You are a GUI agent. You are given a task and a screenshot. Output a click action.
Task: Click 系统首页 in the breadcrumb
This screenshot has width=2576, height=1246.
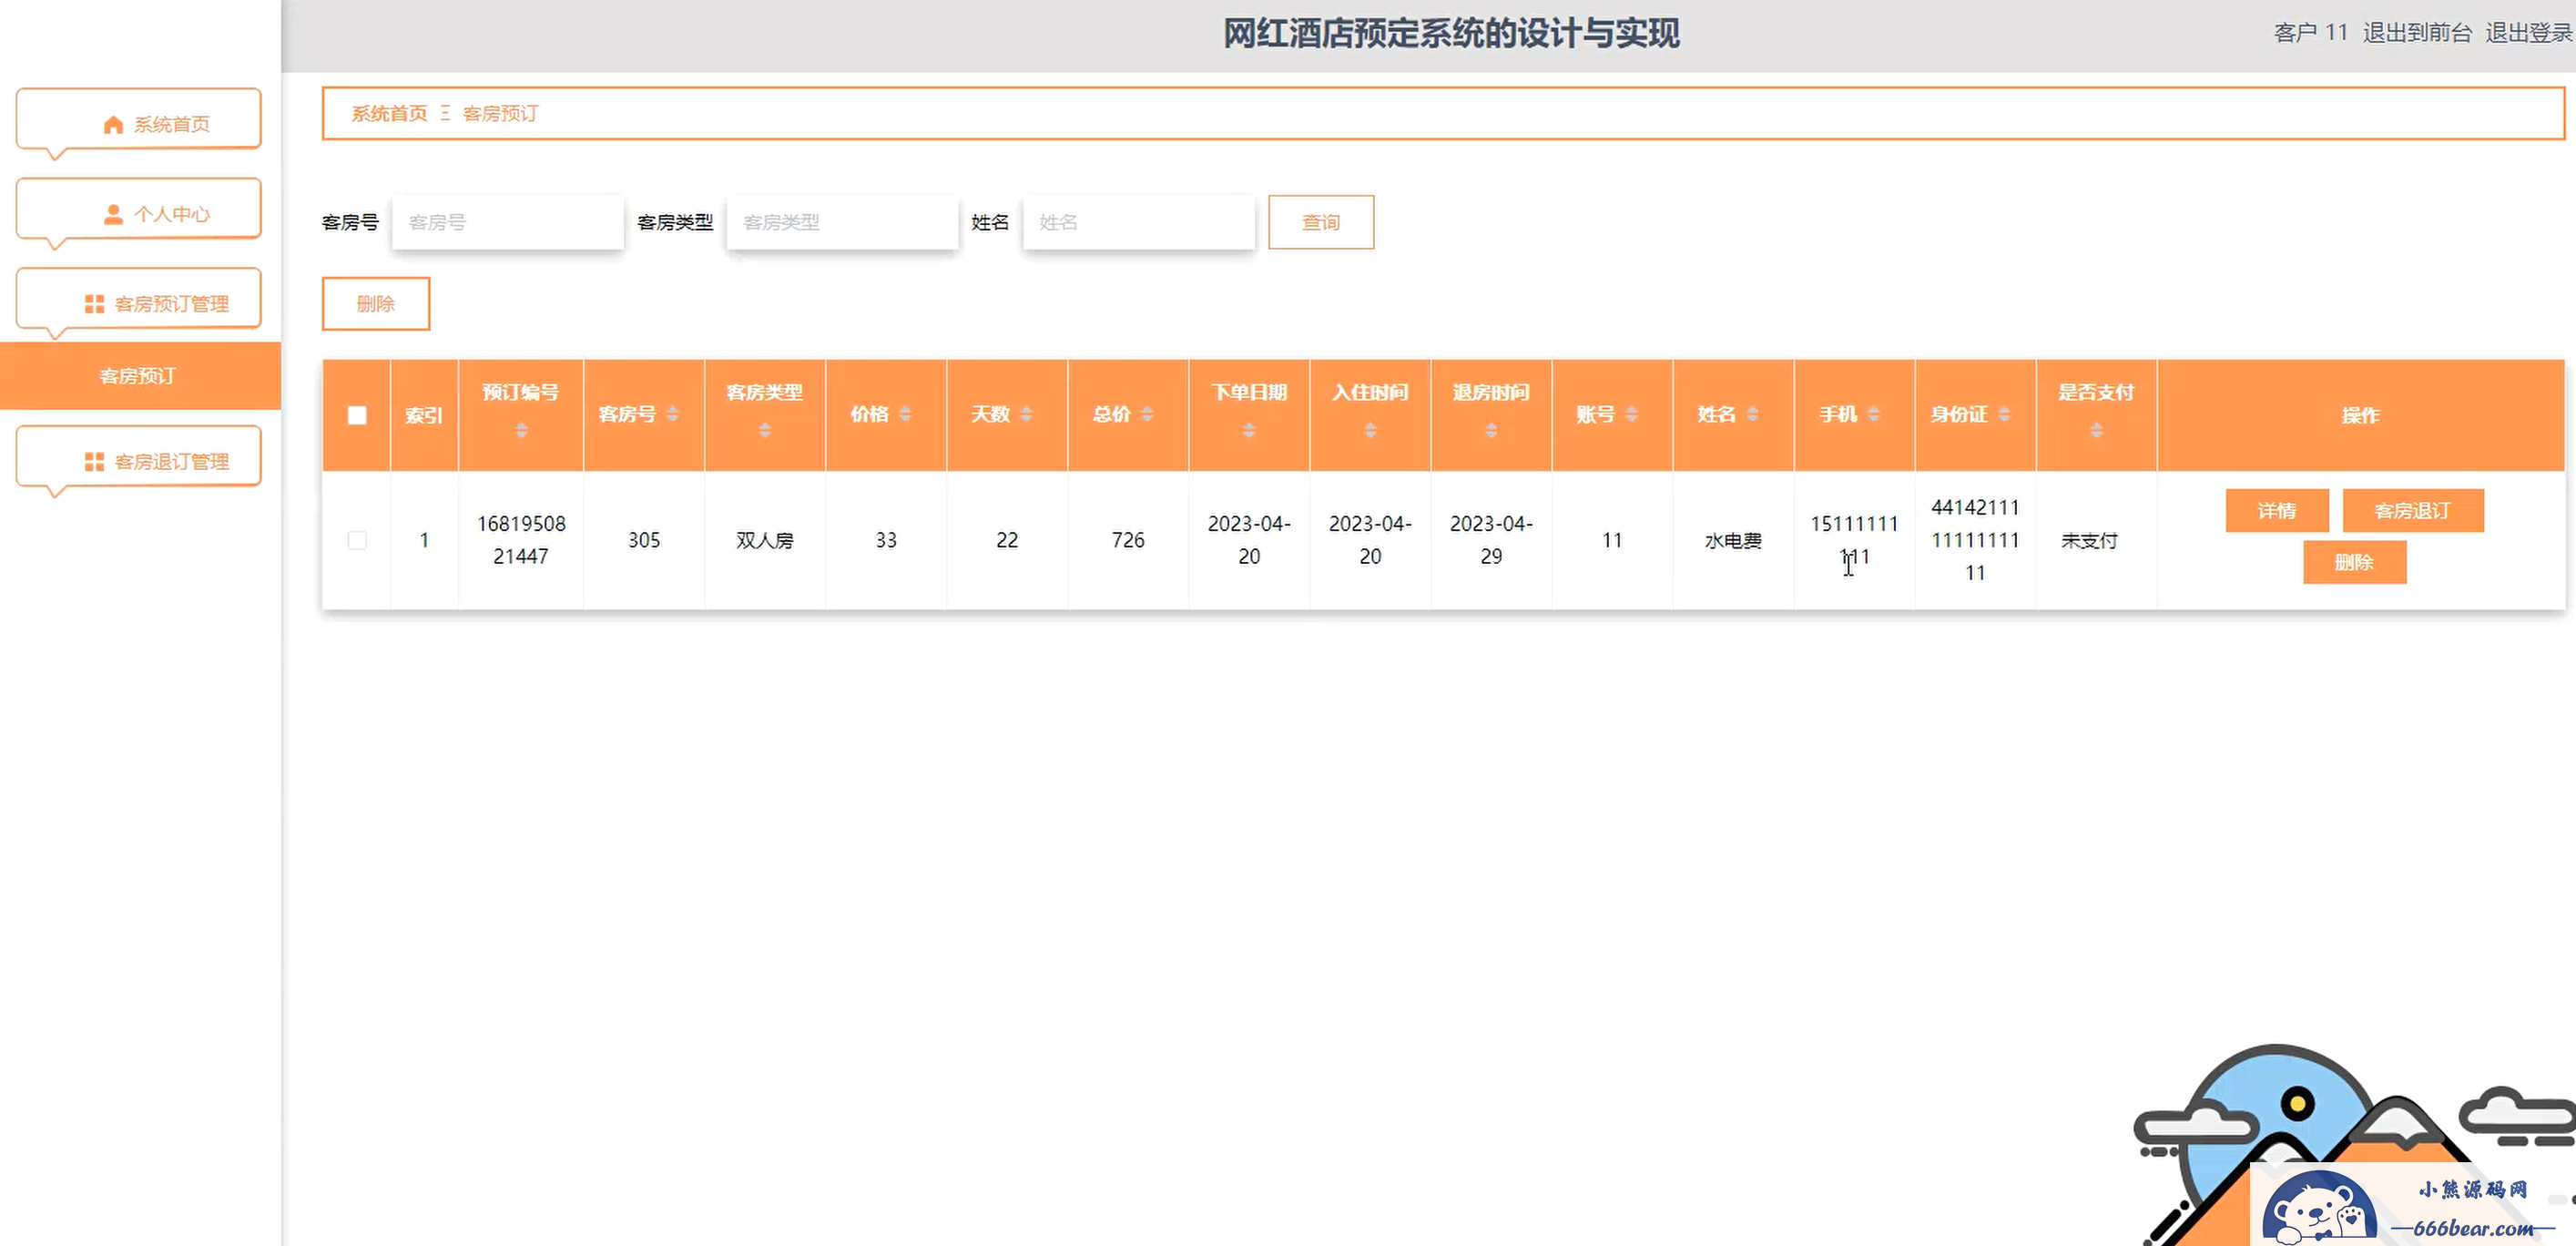(389, 114)
